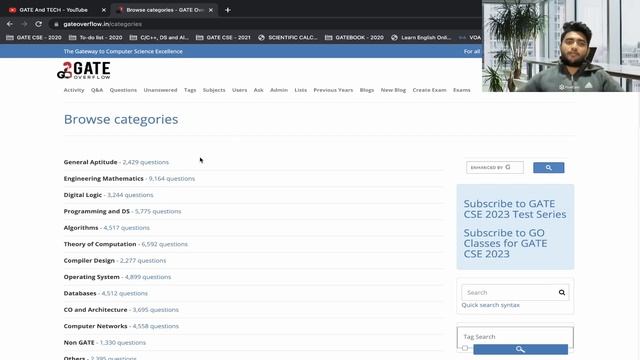Open the Operating System category
Image resolution: width=640 pixels, height=360 pixels.
pyautogui.click(x=91, y=276)
